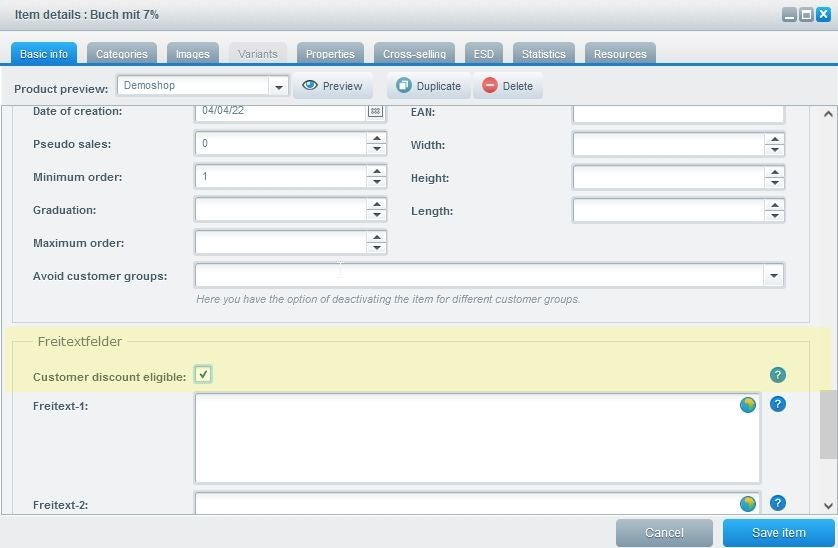Click the globe translation icon in Freitext-1

click(748, 405)
